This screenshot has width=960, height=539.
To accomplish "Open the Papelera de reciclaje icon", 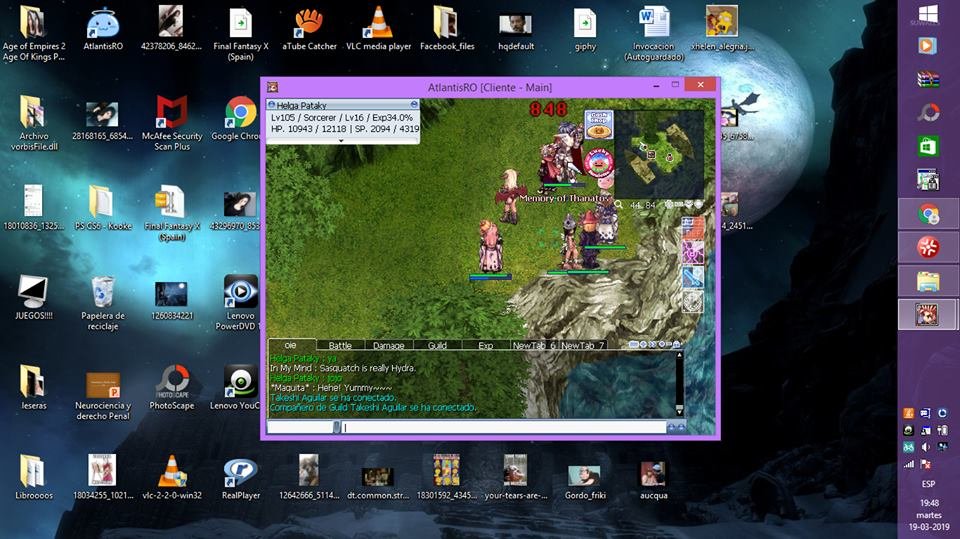I will (x=103, y=303).
